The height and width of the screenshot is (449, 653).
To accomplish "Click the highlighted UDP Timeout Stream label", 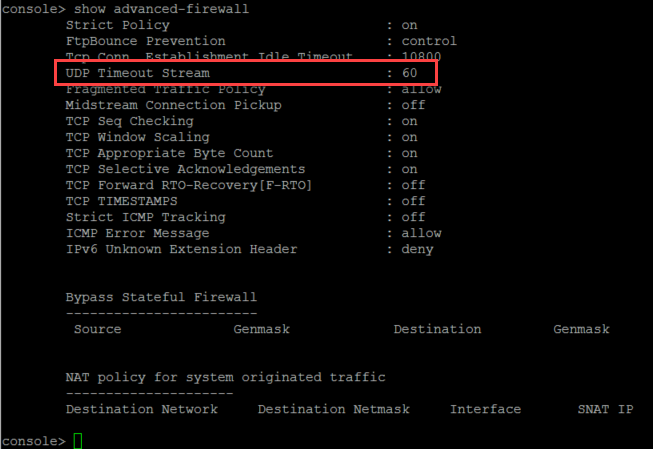I will 137,73.
